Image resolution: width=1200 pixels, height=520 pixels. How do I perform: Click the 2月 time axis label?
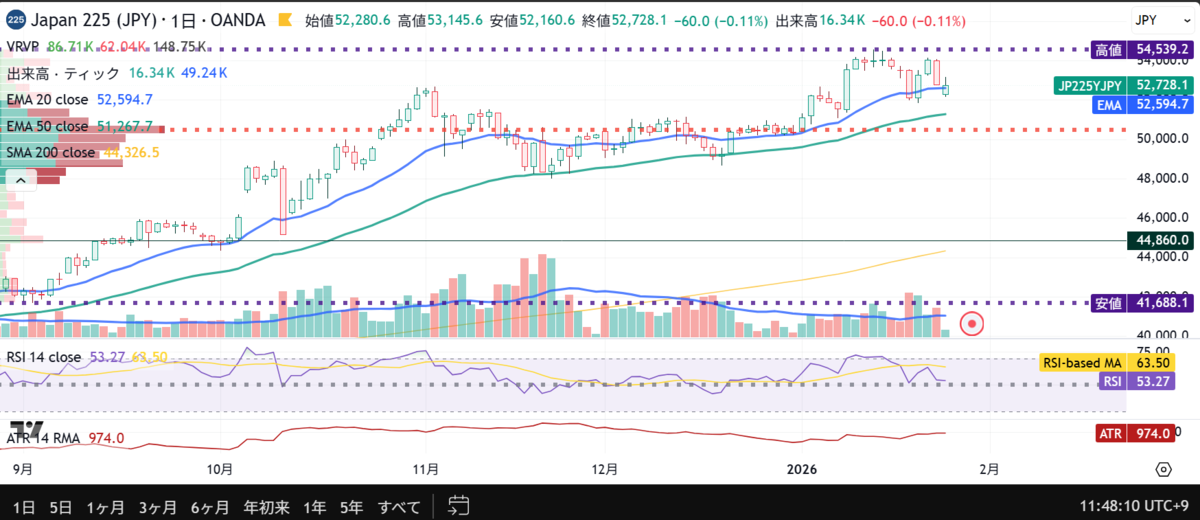point(989,469)
